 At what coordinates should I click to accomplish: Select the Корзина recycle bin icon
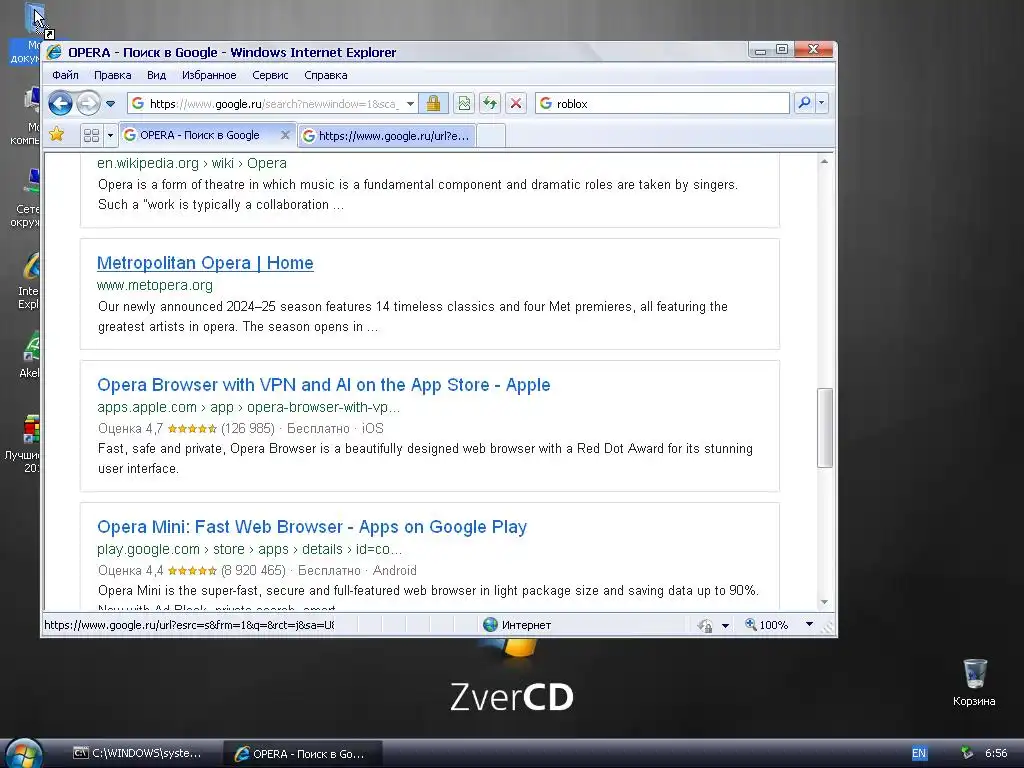(974, 683)
